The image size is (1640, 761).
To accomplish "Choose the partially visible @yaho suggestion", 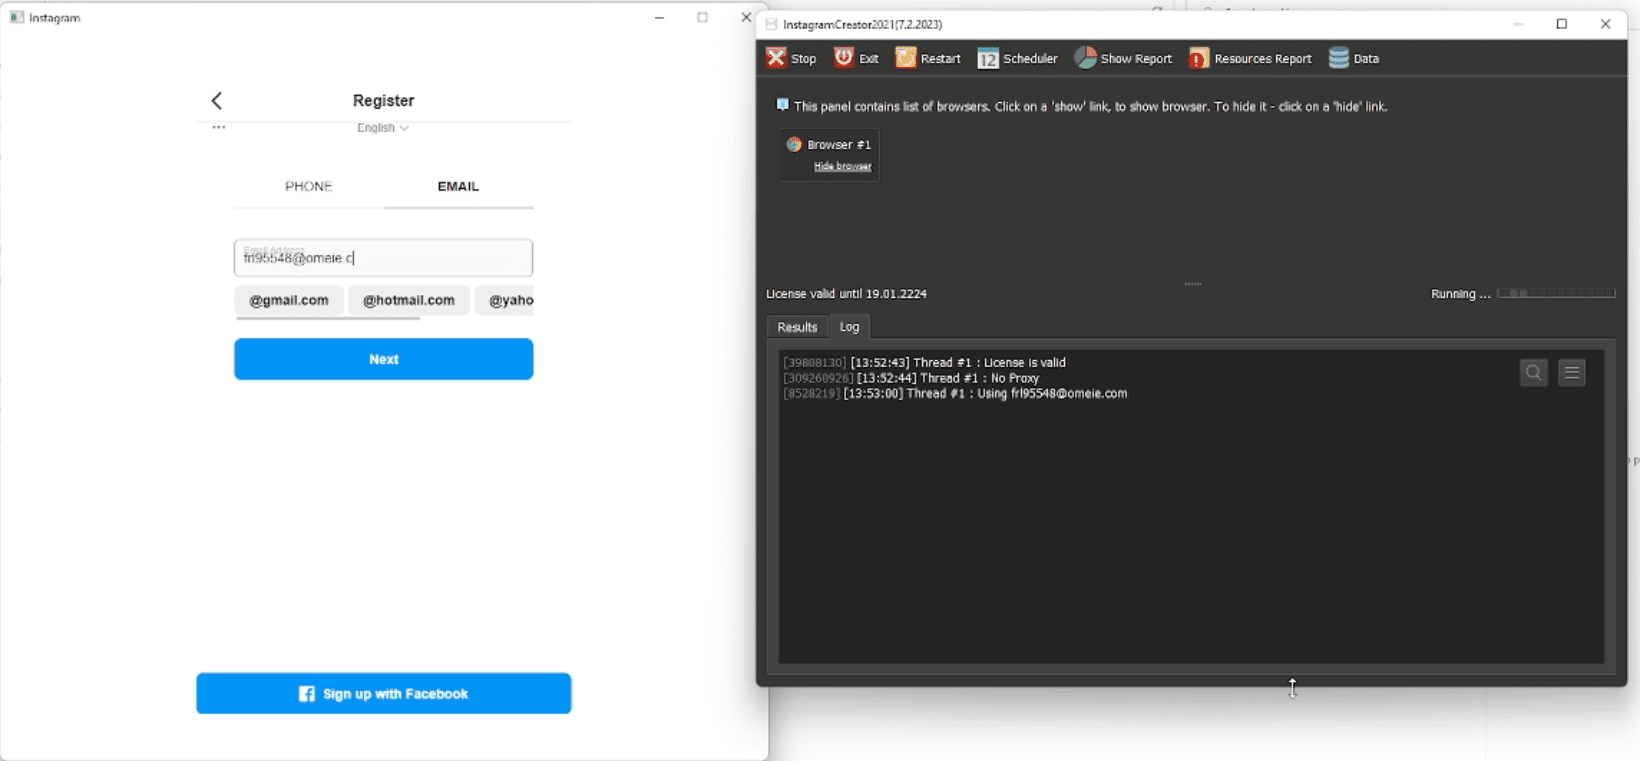I will pyautogui.click(x=505, y=300).
